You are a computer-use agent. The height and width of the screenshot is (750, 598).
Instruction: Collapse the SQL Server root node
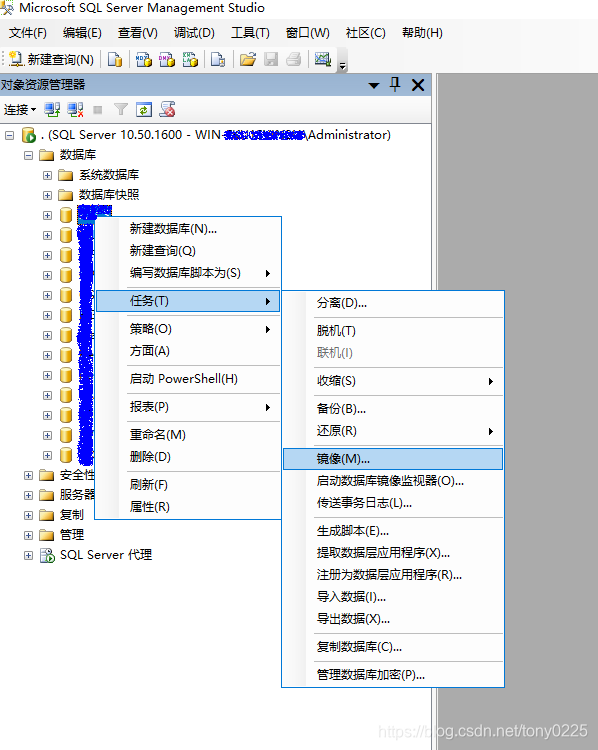(x=9, y=135)
